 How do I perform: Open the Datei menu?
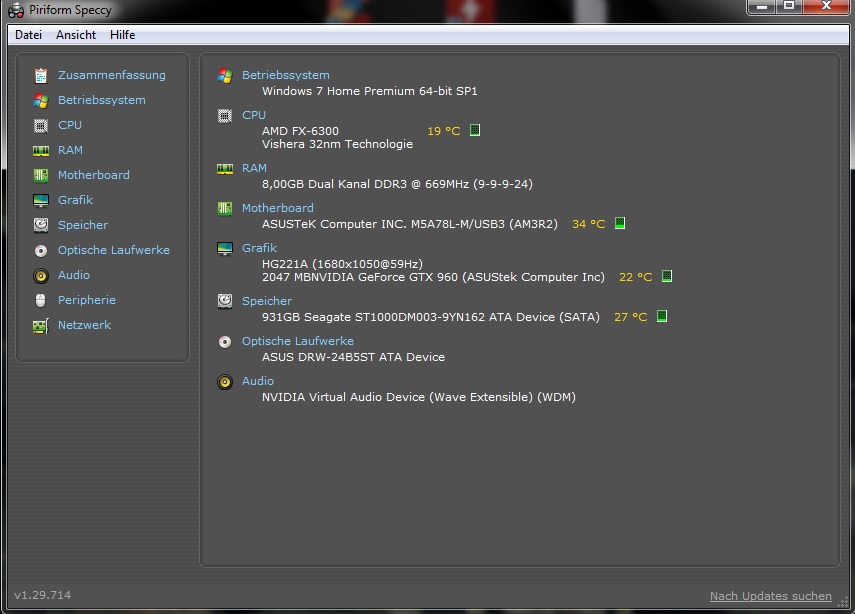(28, 35)
